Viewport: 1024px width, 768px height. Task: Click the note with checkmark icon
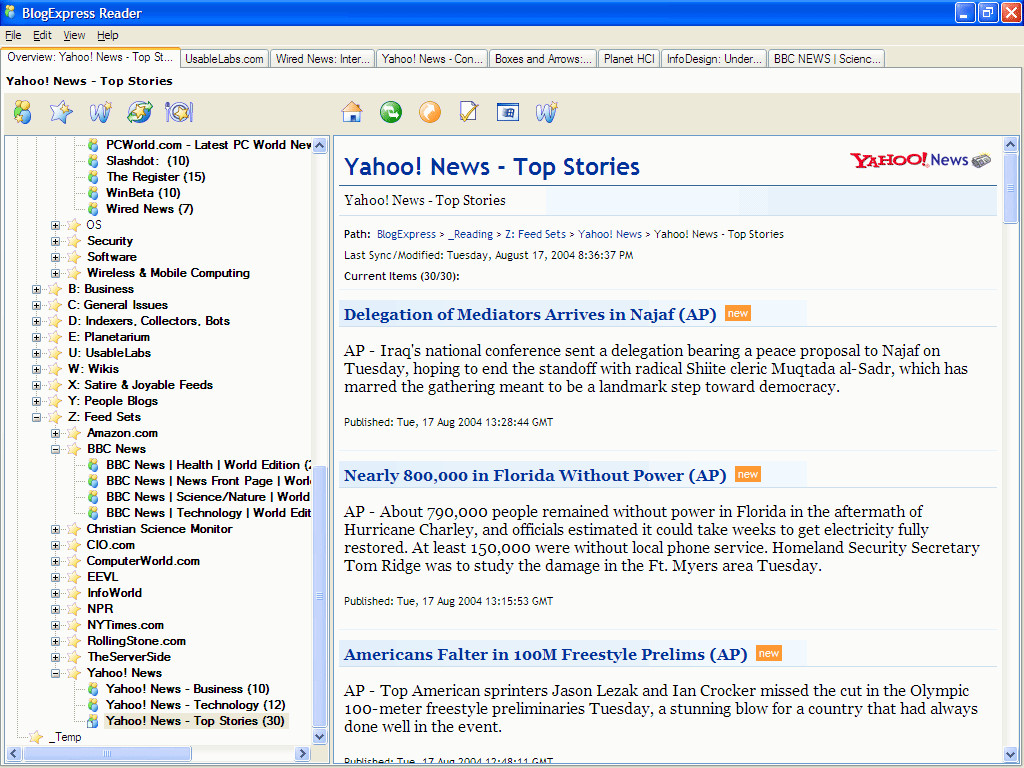pos(469,112)
